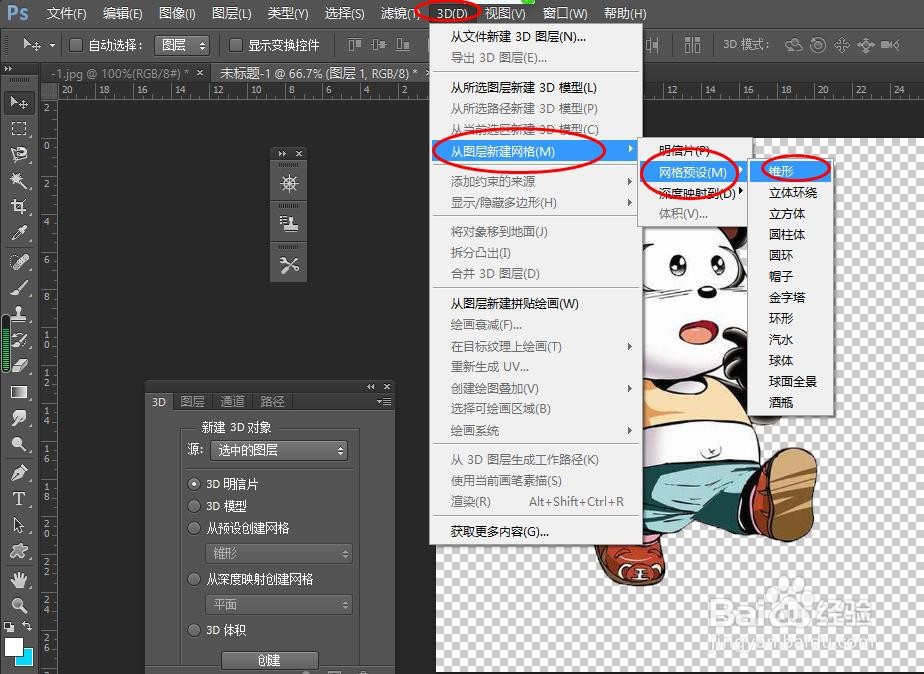
Task: Choose 从文件新建 3D 图层 menu item
Action: 536,37
